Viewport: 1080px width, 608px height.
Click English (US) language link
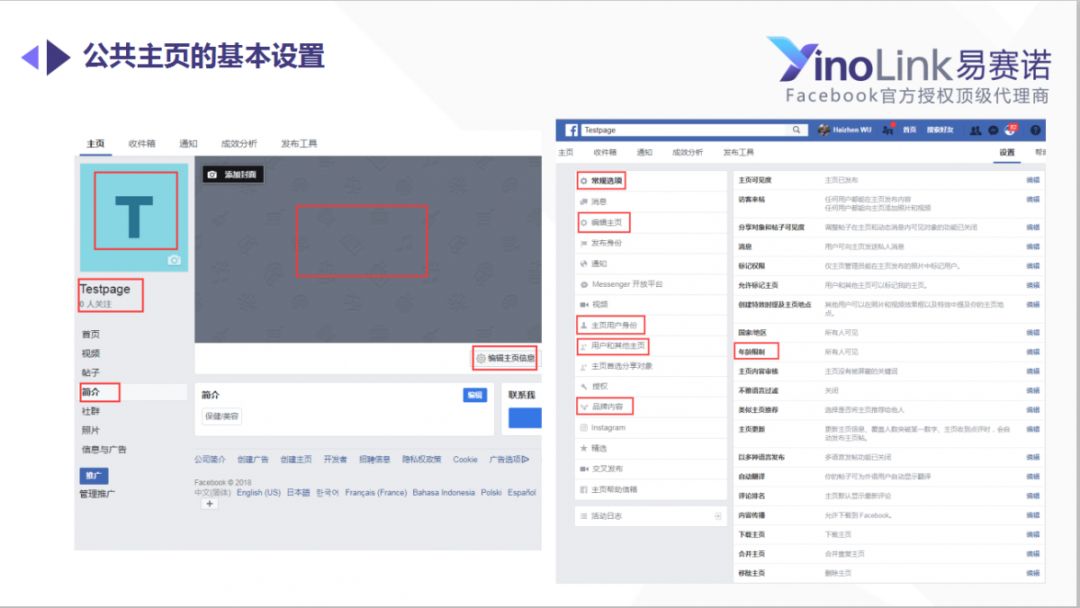[258, 492]
